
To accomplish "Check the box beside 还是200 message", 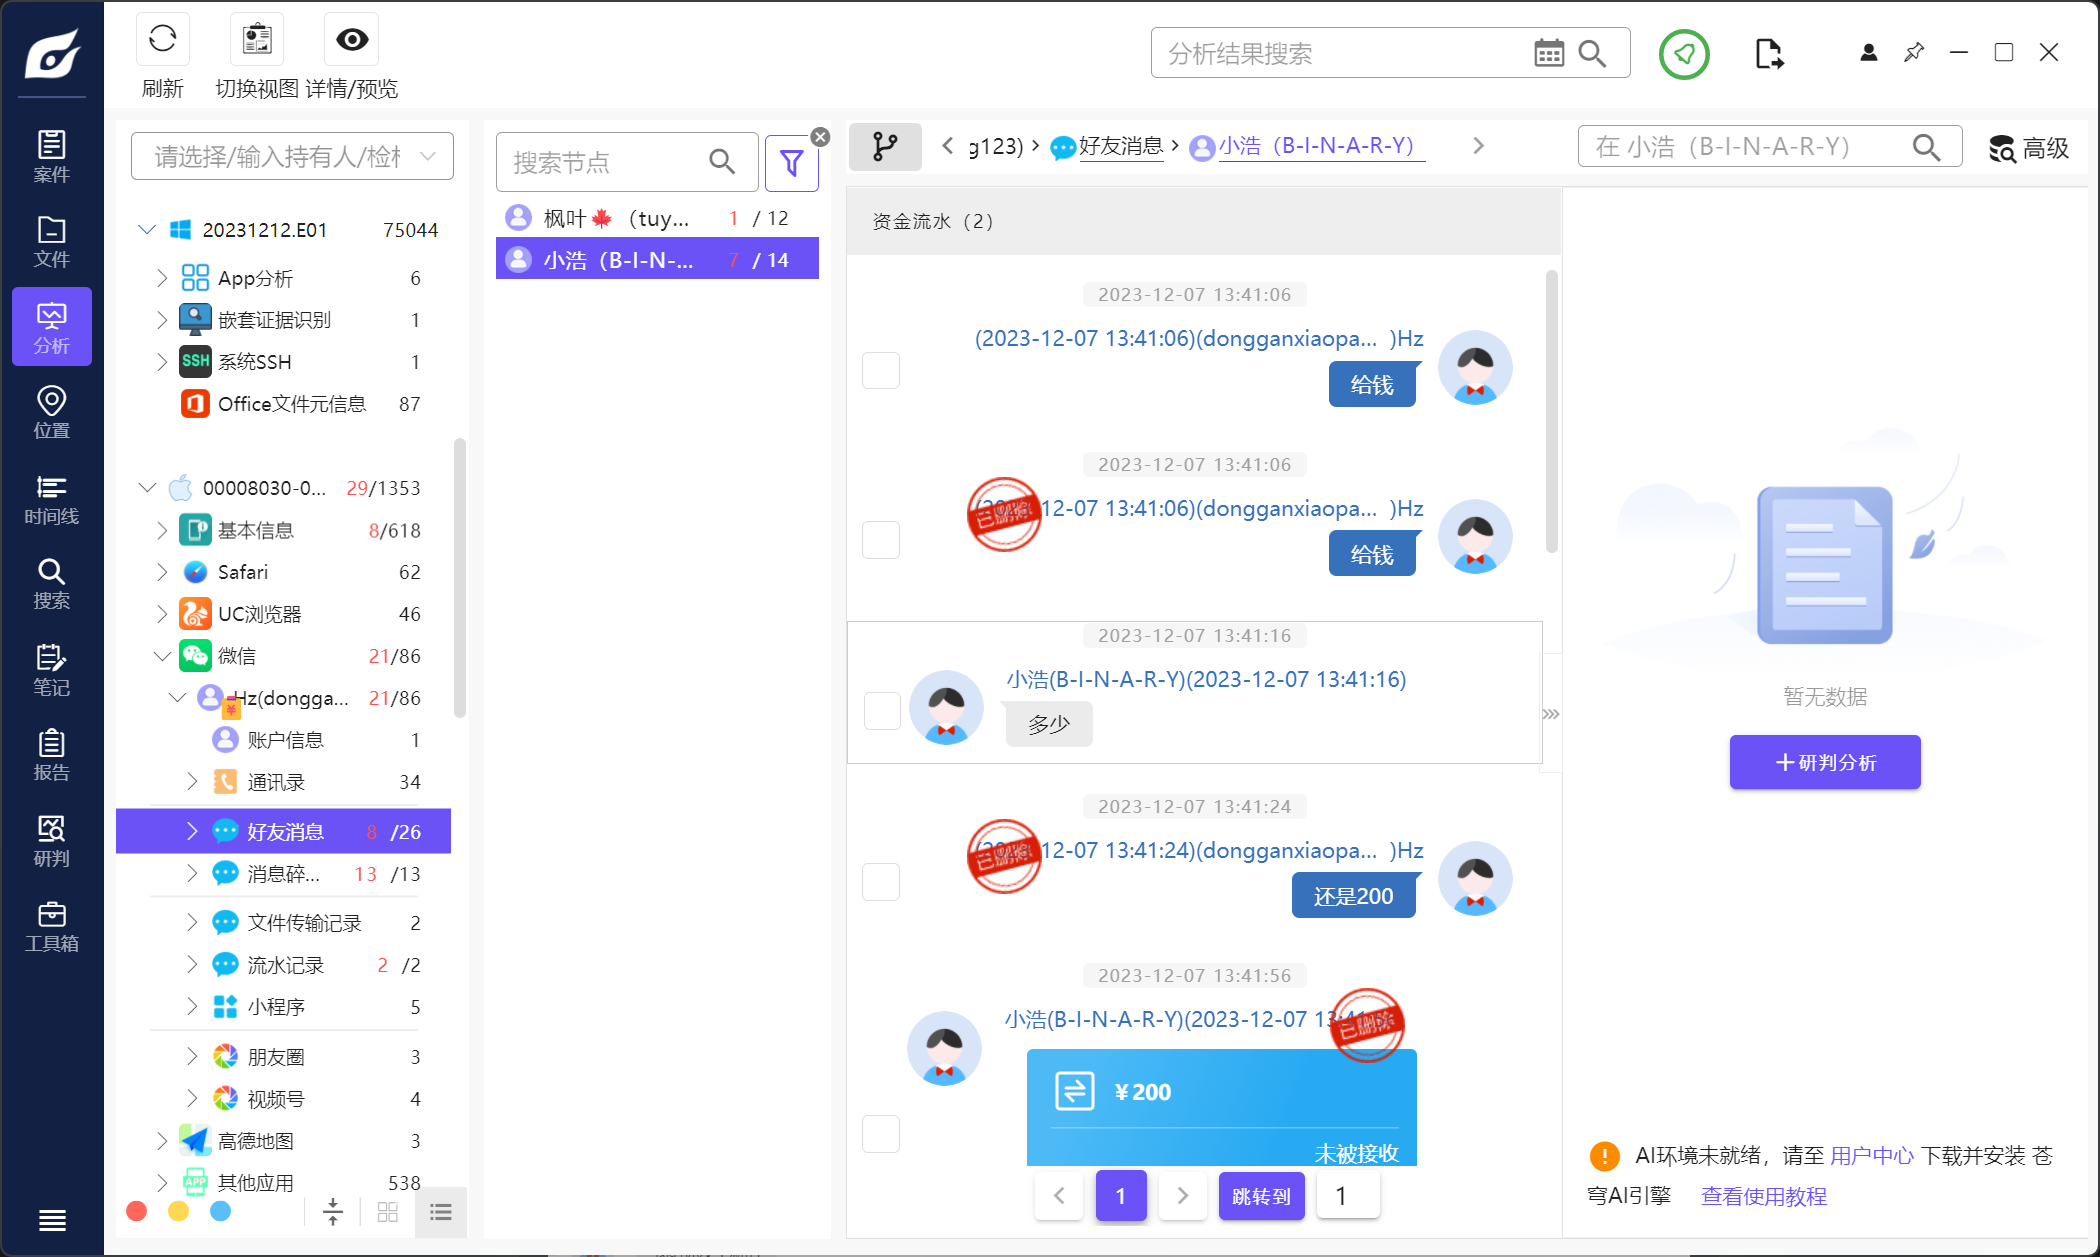I will 881,882.
